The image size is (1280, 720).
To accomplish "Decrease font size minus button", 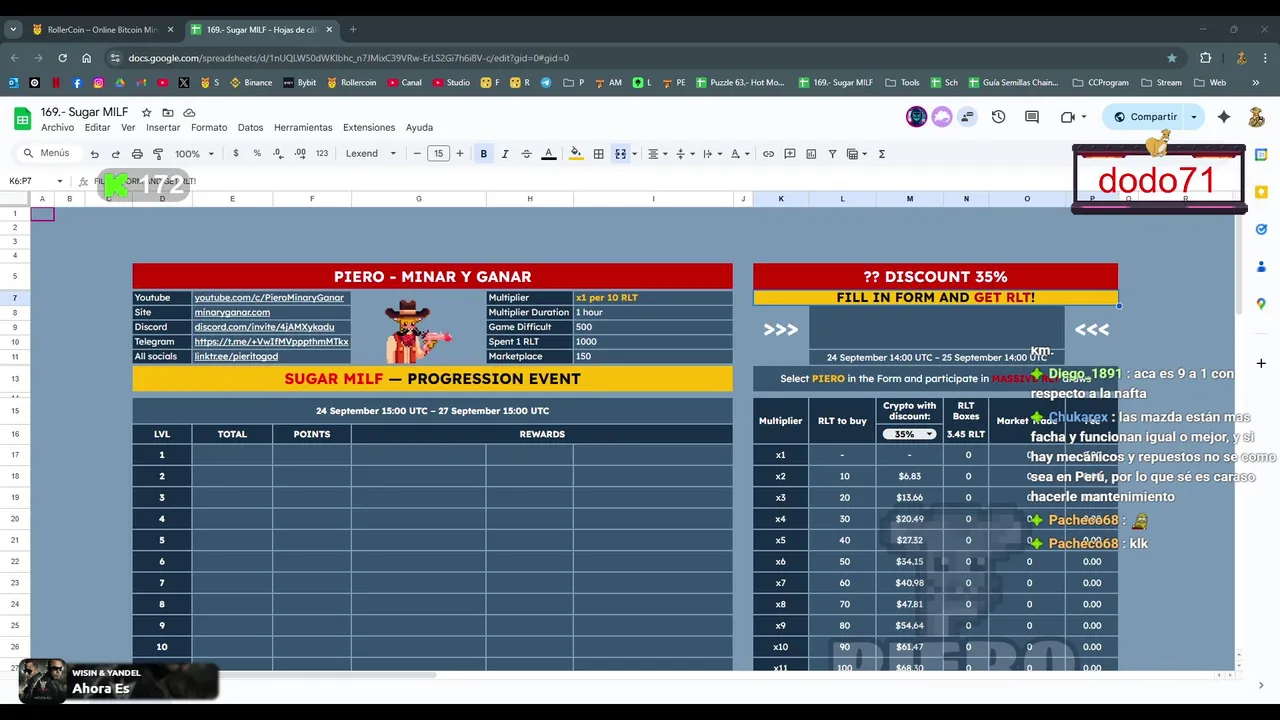I will coord(417,154).
